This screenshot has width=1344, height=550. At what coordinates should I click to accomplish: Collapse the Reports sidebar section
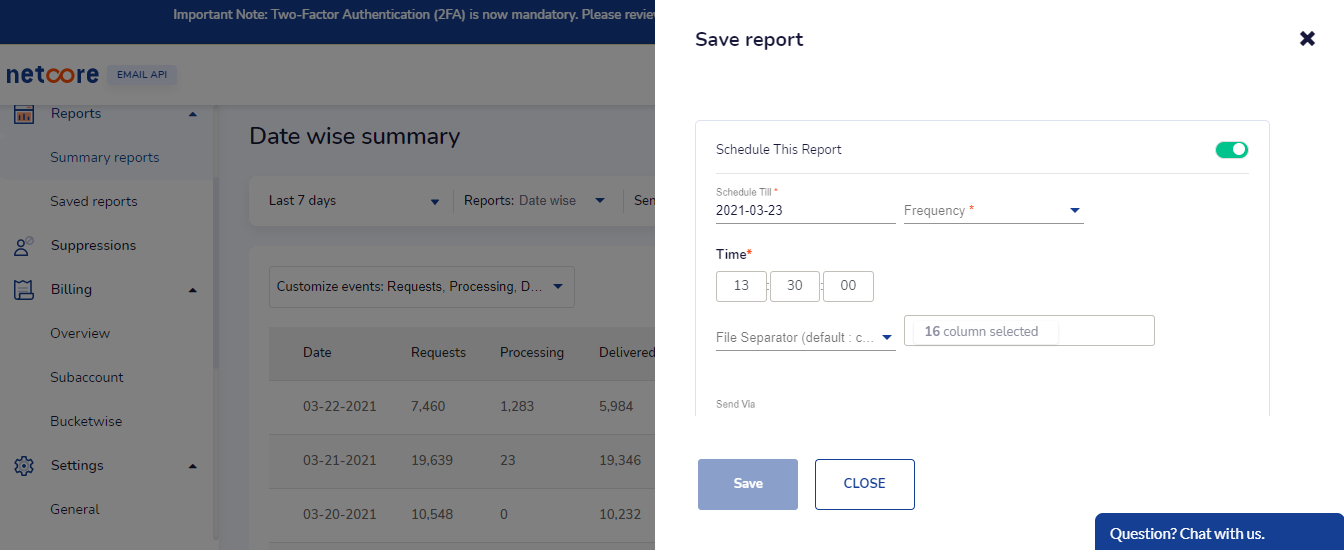(x=193, y=114)
